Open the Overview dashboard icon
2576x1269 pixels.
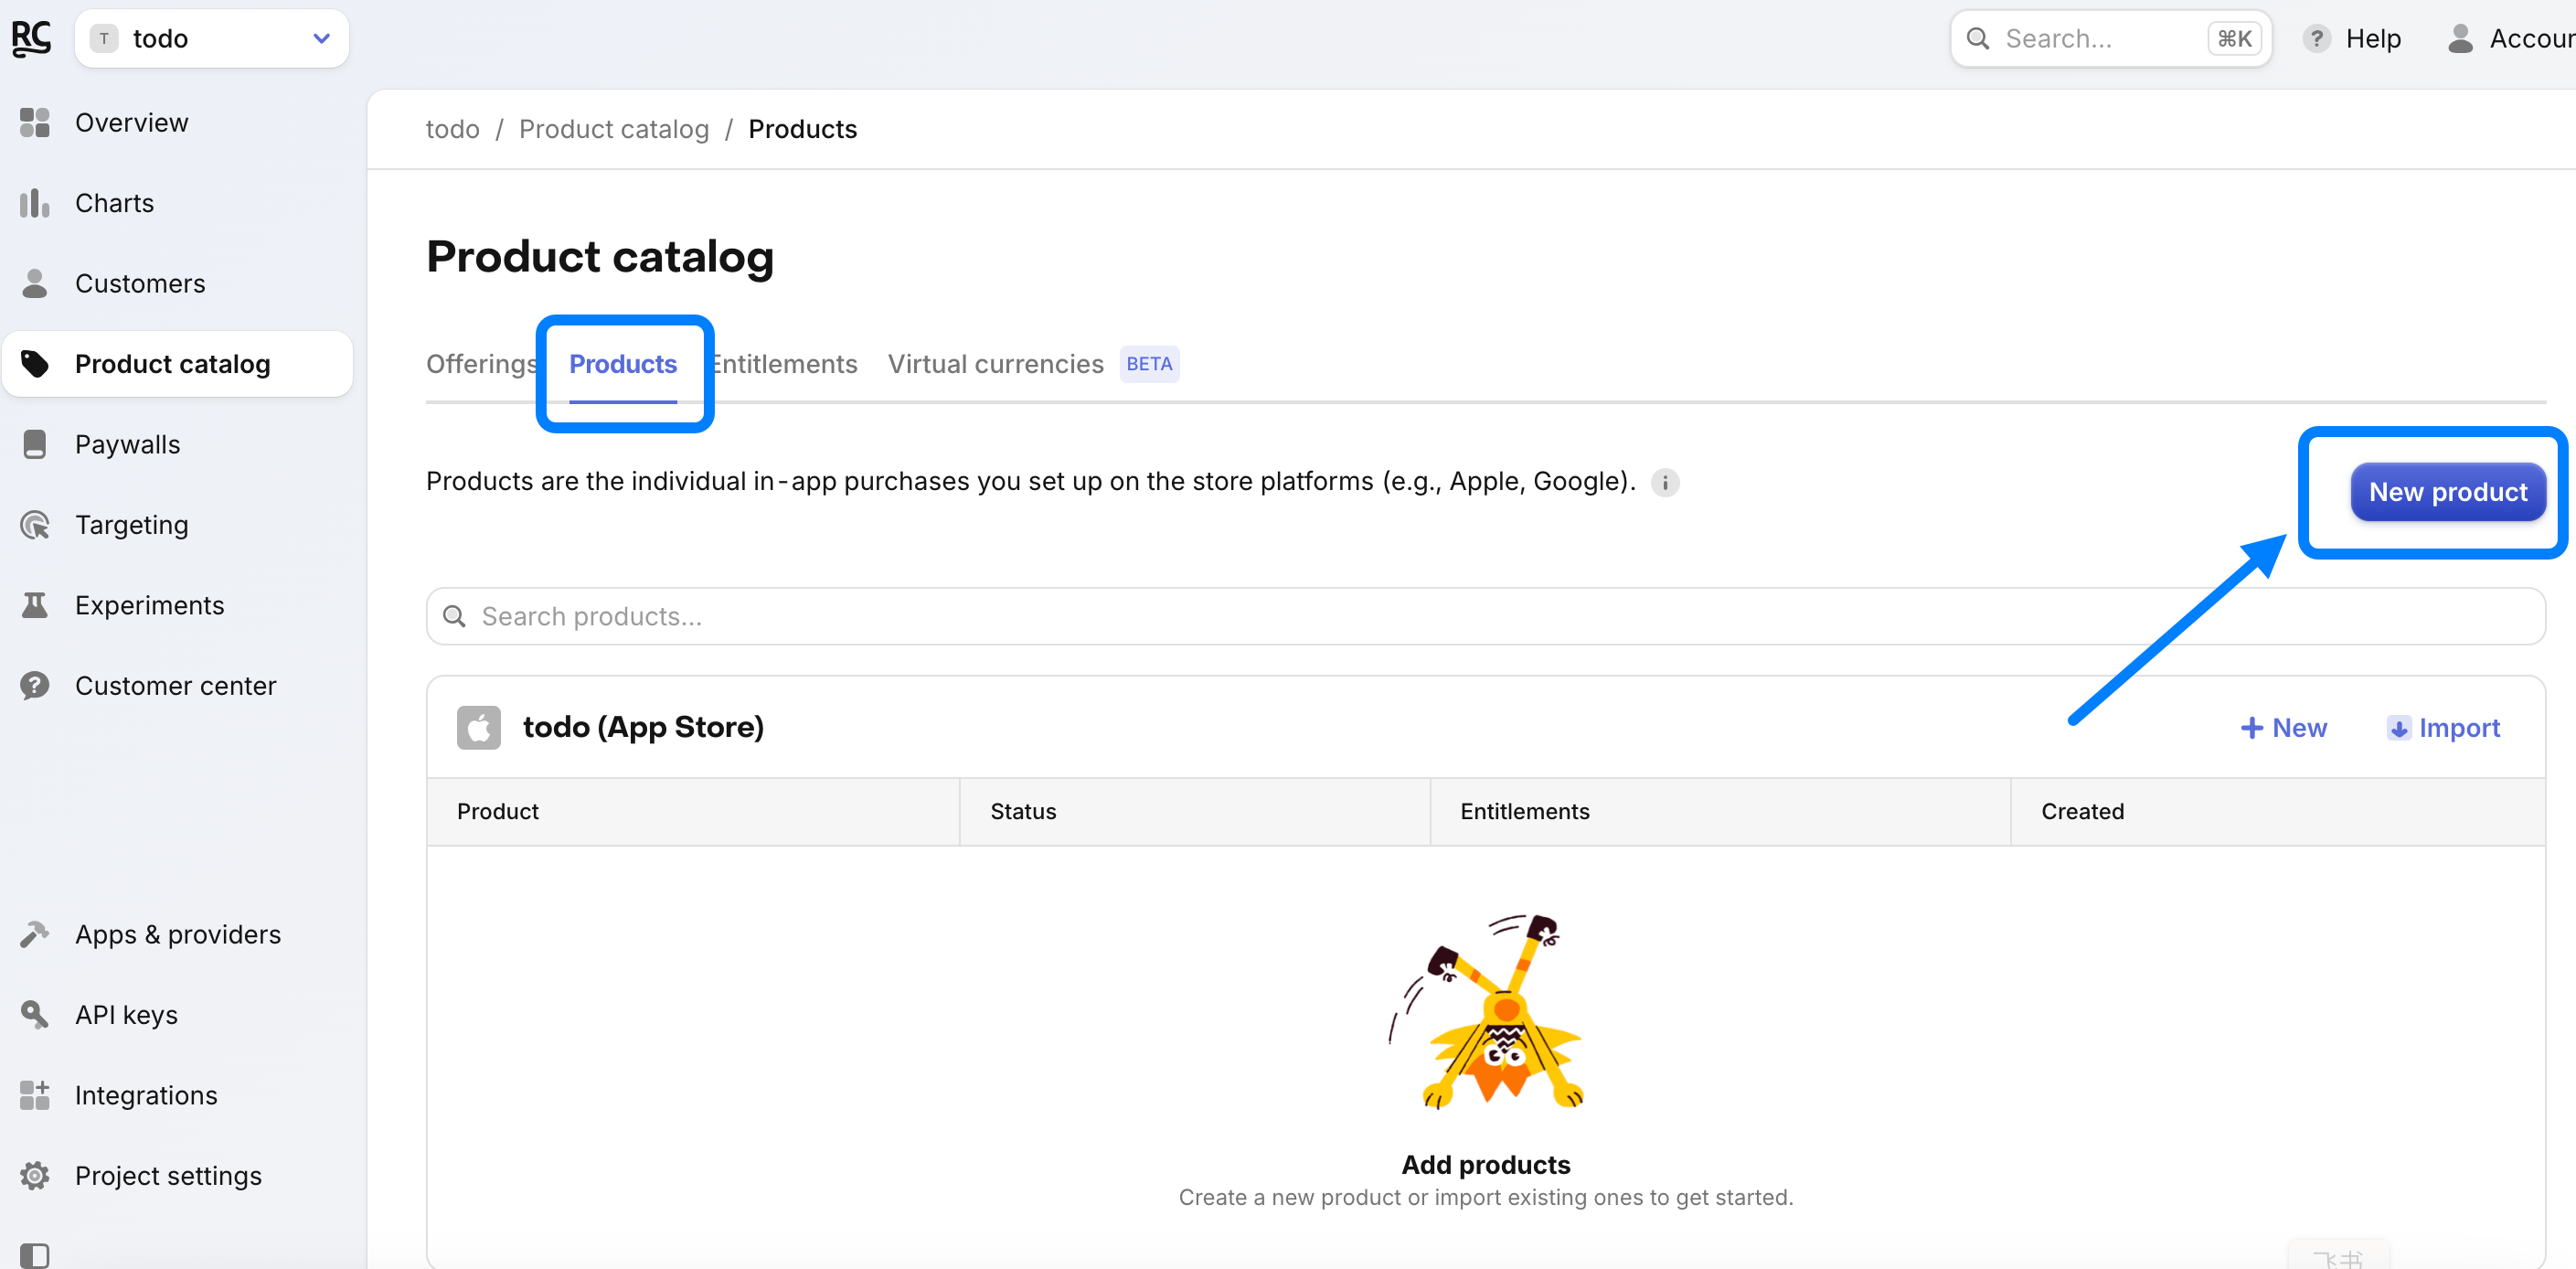point(35,122)
